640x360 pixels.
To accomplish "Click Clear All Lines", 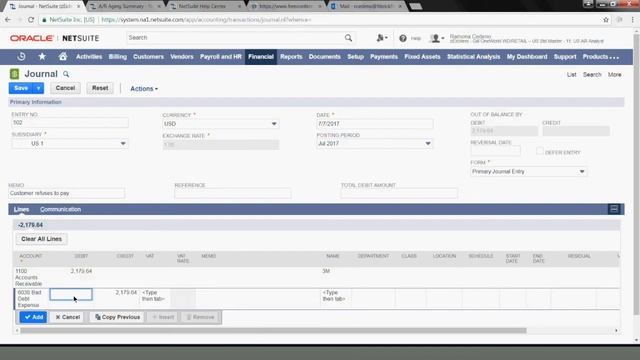I will point(41,239).
